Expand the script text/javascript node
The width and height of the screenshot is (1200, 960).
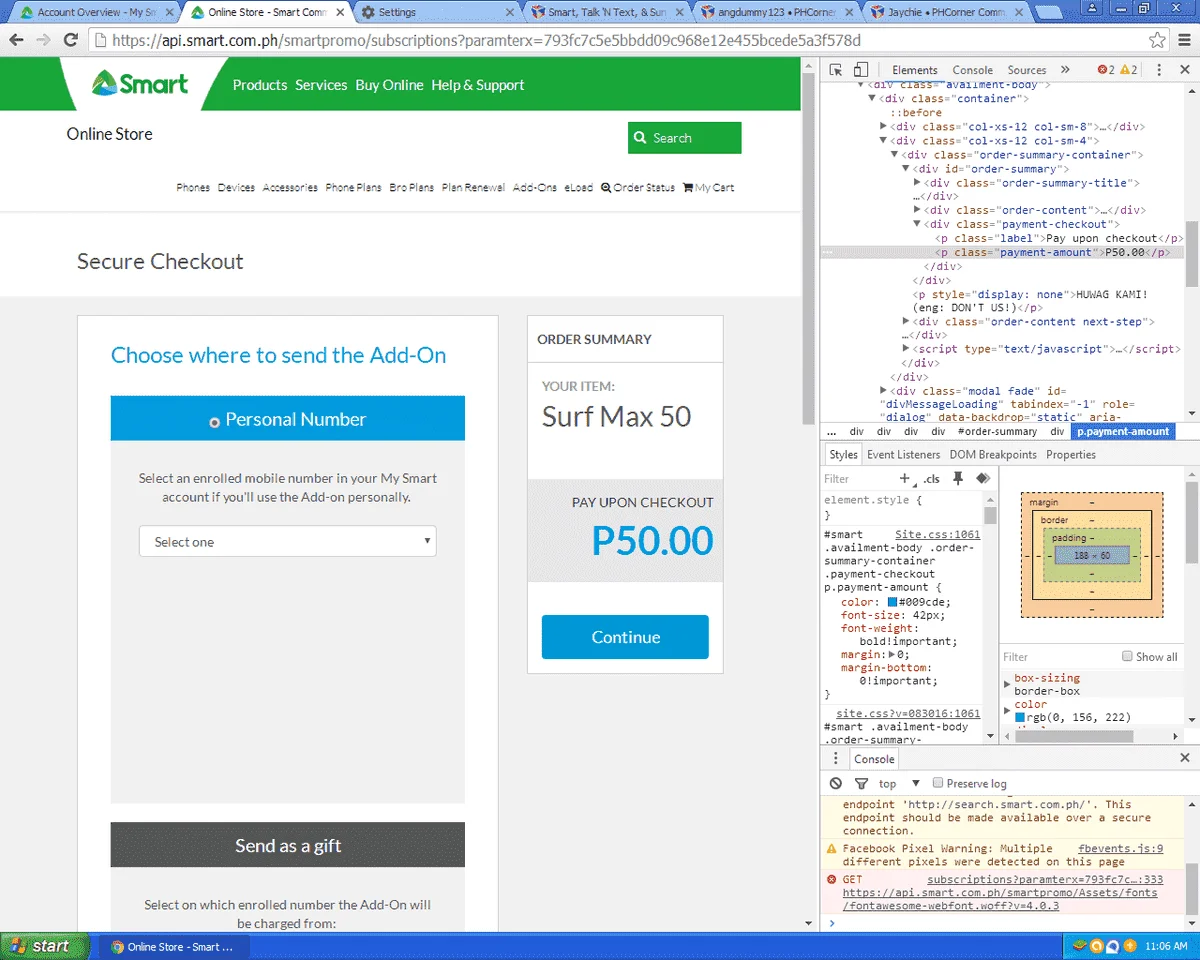(x=907, y=349)
